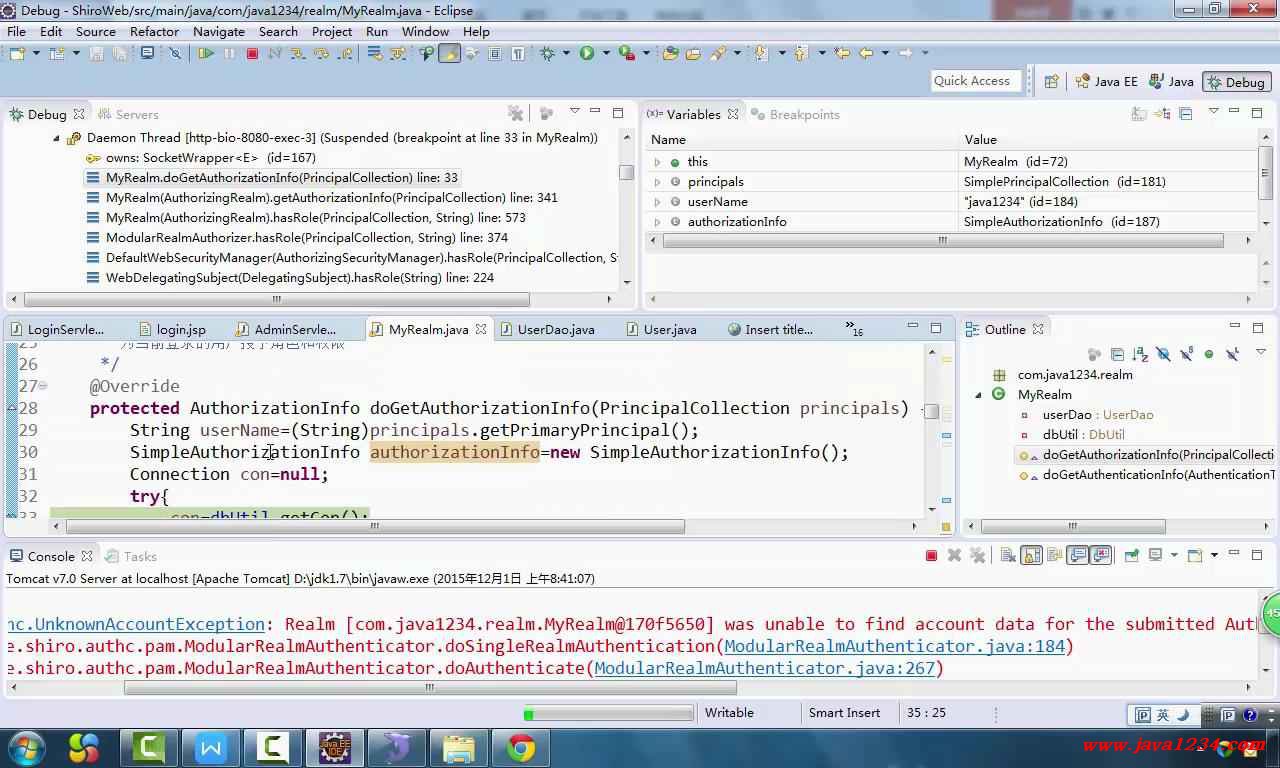The width and height of the screenshot is (1280, 768).
Task: Open the Refactor menu
Action: pyautogui.click(x=154, y=31)
